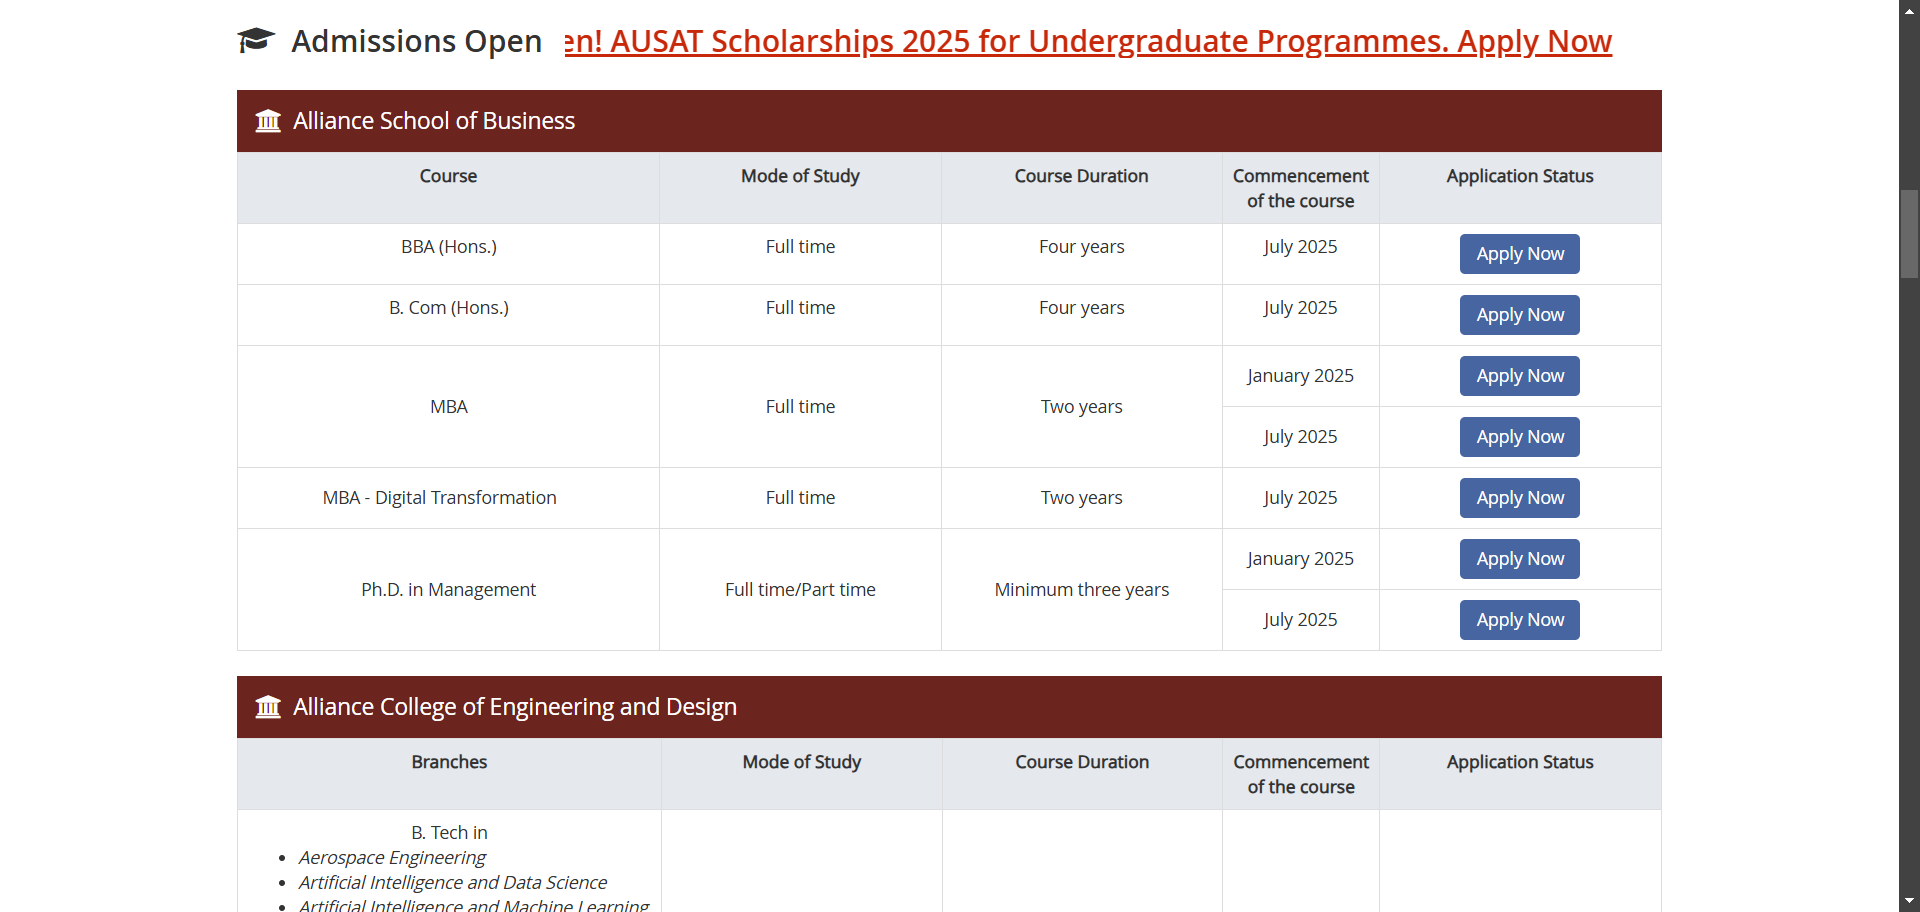Screen dimensions: 1920x912
Task: Apply Now for Ph.D. in Management July 2025
Action: 1520,620
